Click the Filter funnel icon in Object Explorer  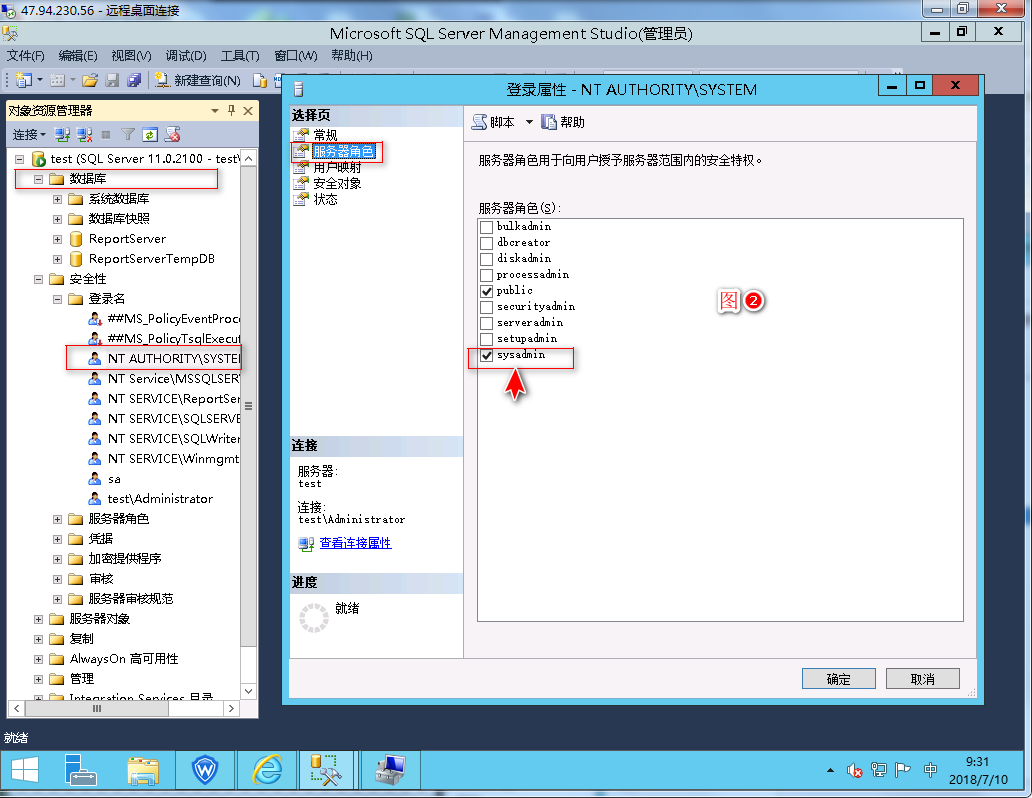128,135
